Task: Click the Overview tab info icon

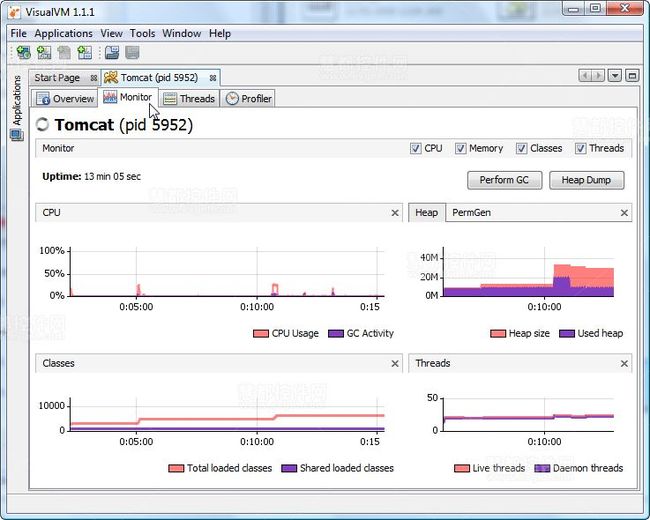Action: pos(43,99)
